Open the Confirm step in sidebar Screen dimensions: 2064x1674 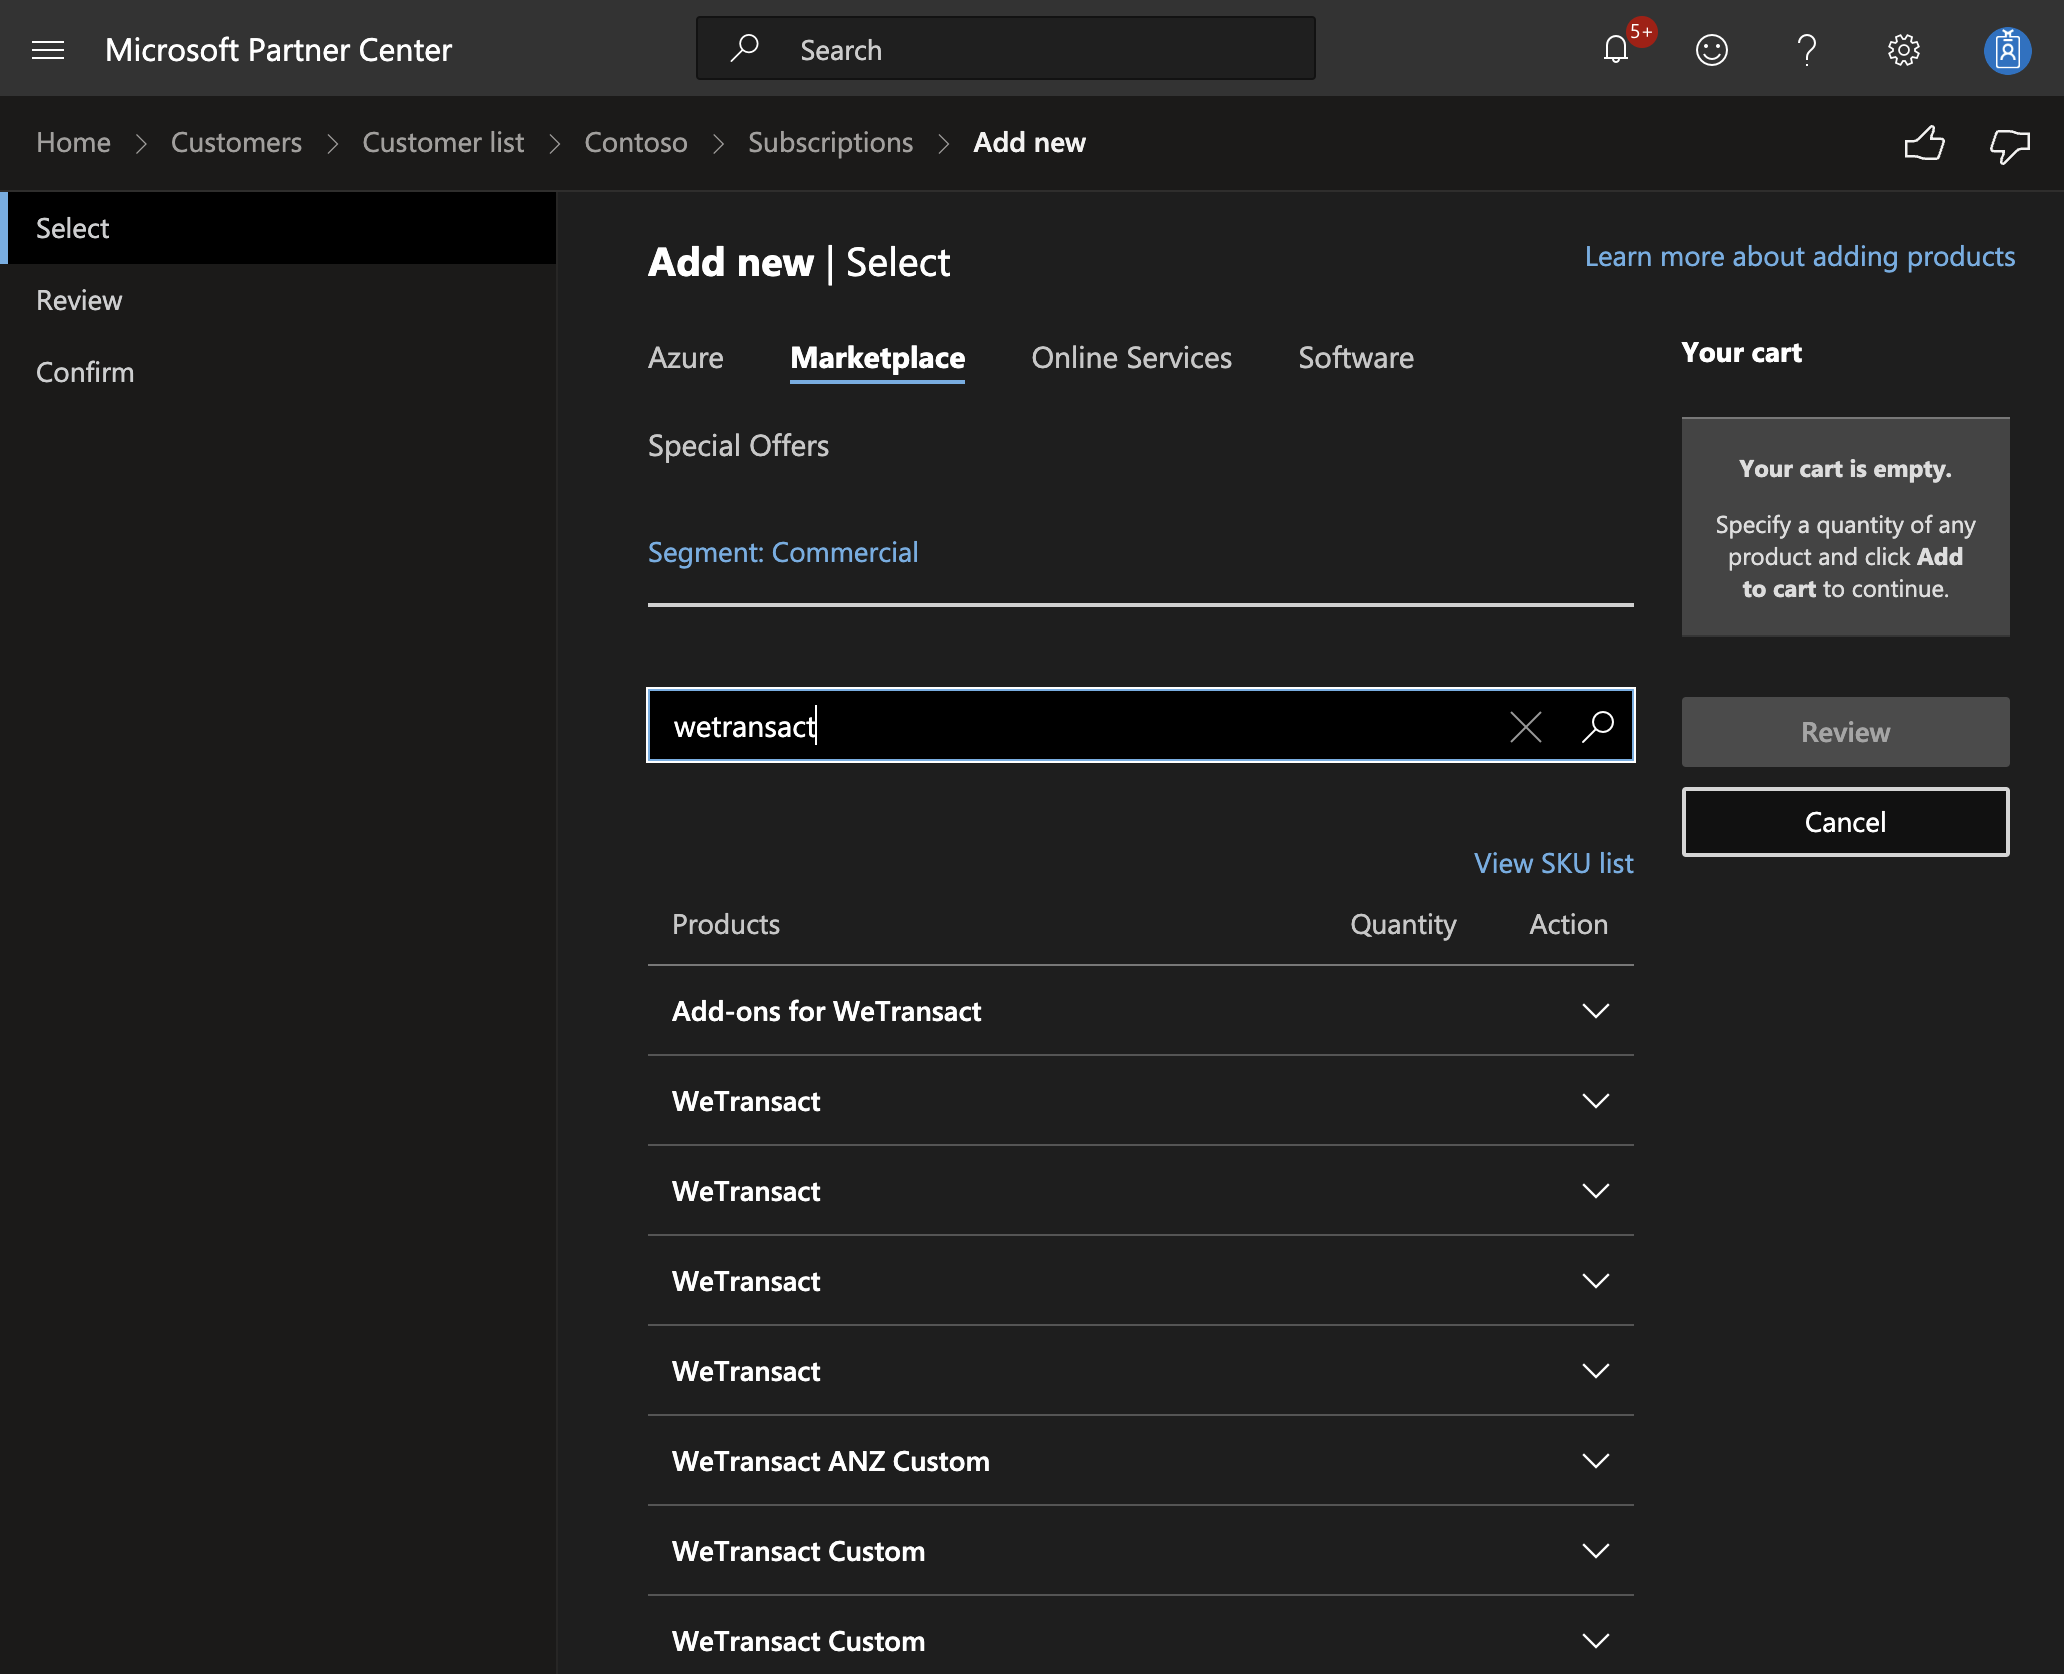click(x=278, y=372)
